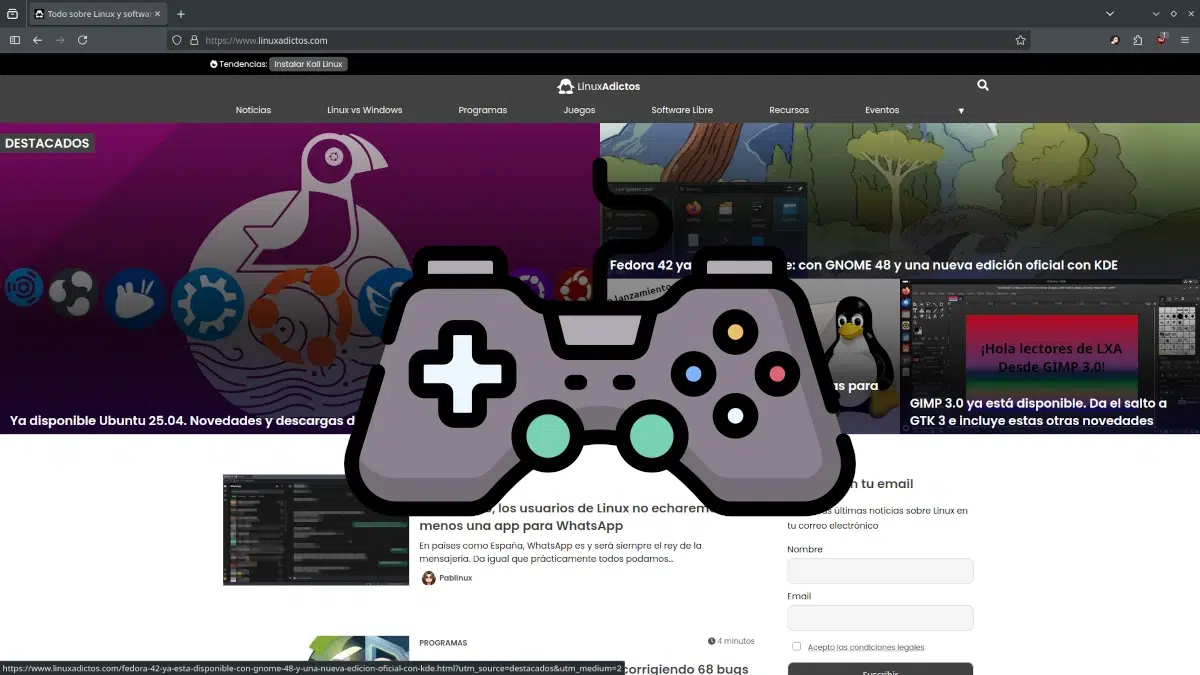Open the WhatsApp app article headline
1200x675 pixels.
coord(565,517)
